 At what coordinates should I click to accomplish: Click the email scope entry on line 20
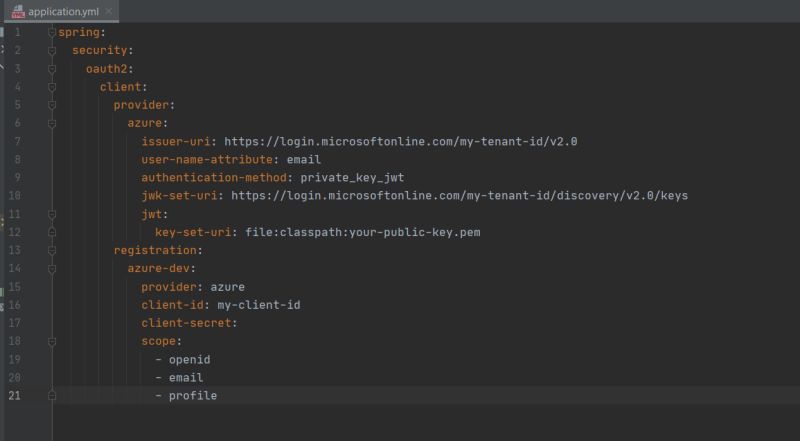point(186,378)
